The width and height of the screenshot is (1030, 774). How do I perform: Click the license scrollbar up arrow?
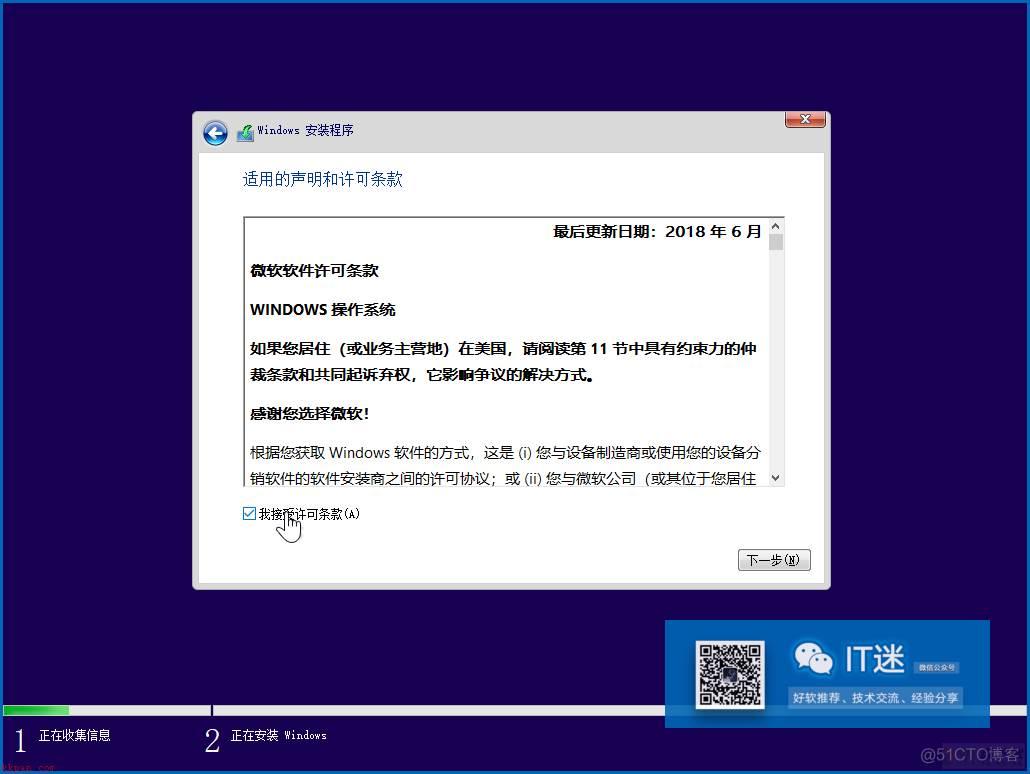point(776,226)
